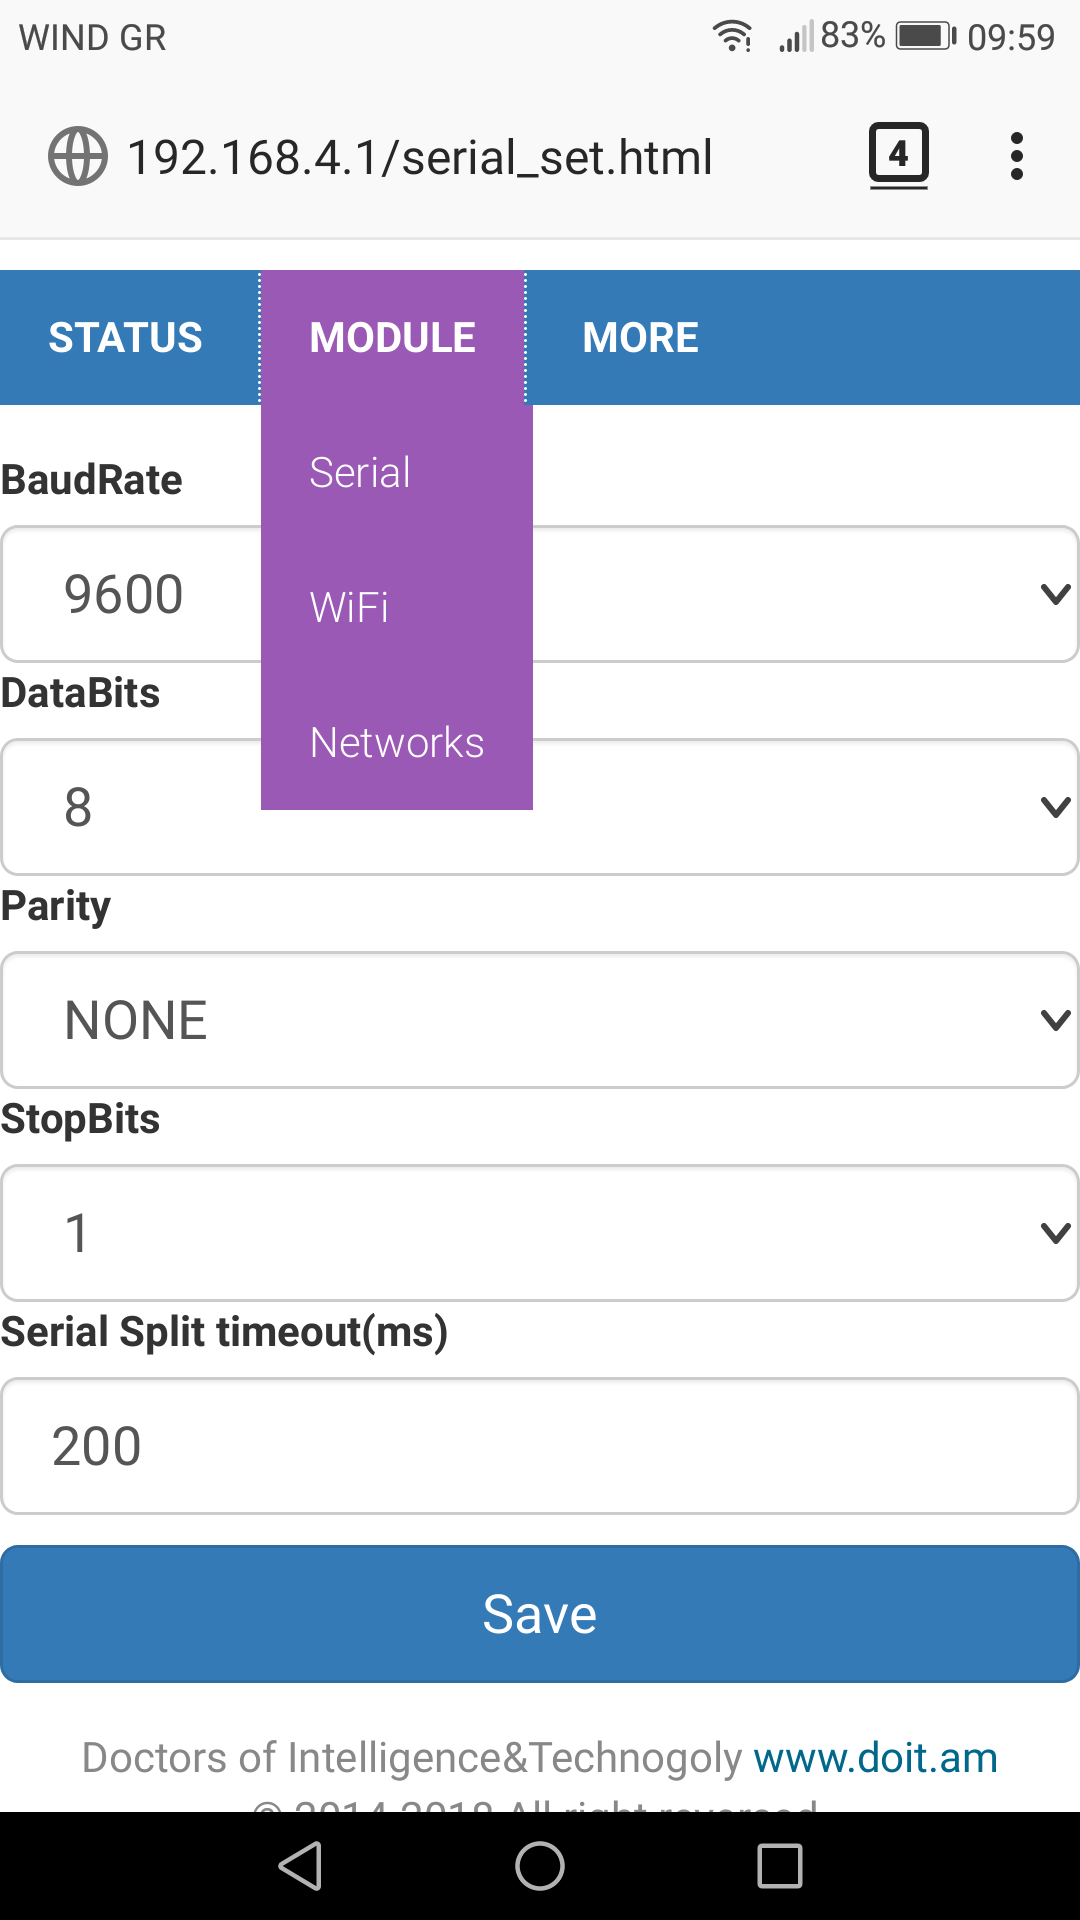This screenshot has height=1920, width=1080.
Task: Open the browser three-dot overflow menu
Action: (1017, 156)
